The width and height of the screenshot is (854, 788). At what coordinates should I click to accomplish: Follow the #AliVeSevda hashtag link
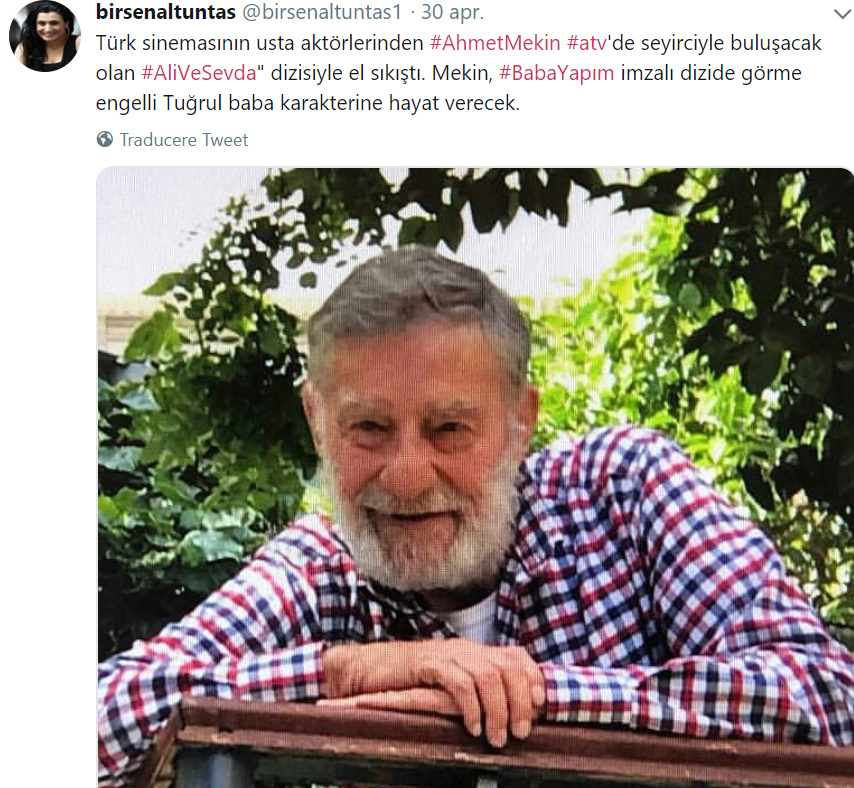(199, 73)
